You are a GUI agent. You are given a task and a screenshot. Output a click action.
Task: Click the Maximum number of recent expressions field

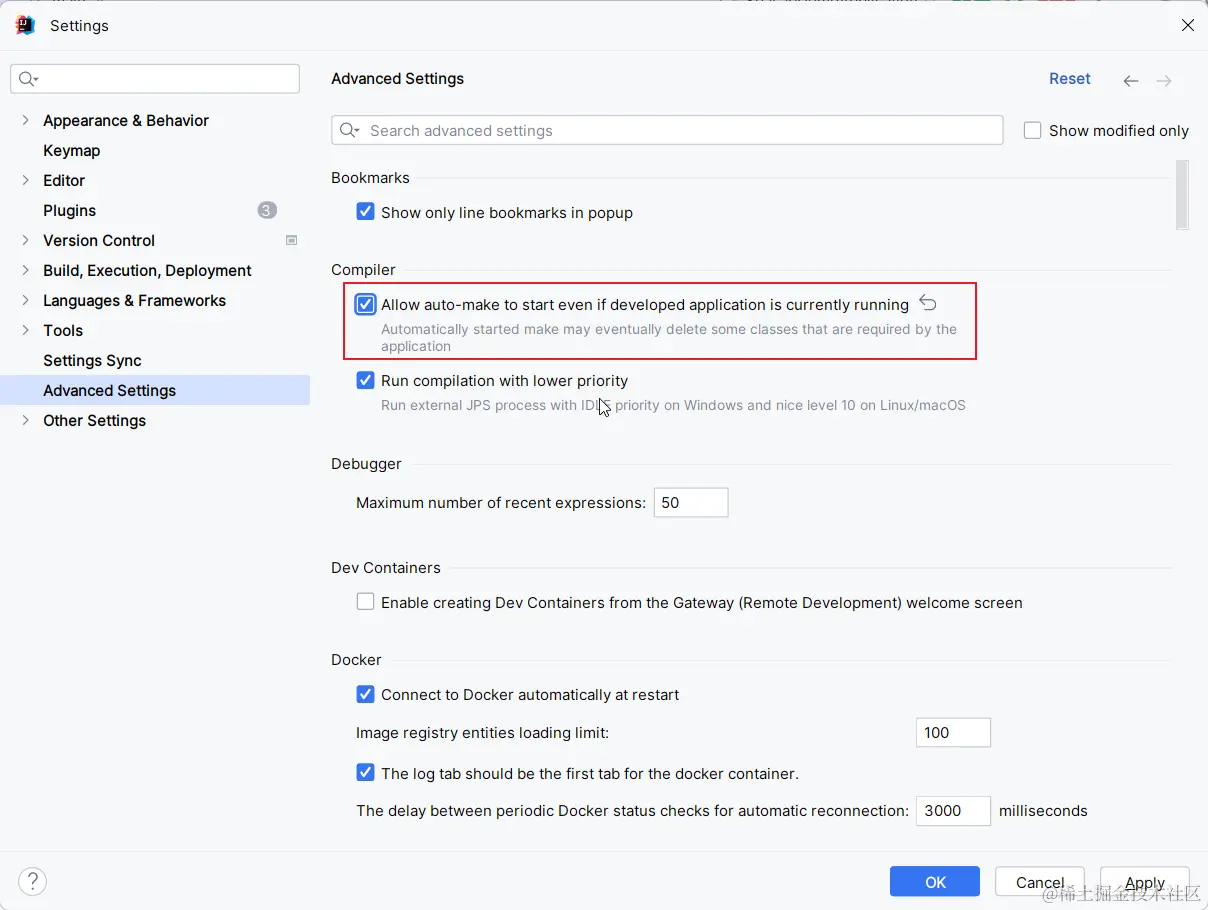point(691,502)
